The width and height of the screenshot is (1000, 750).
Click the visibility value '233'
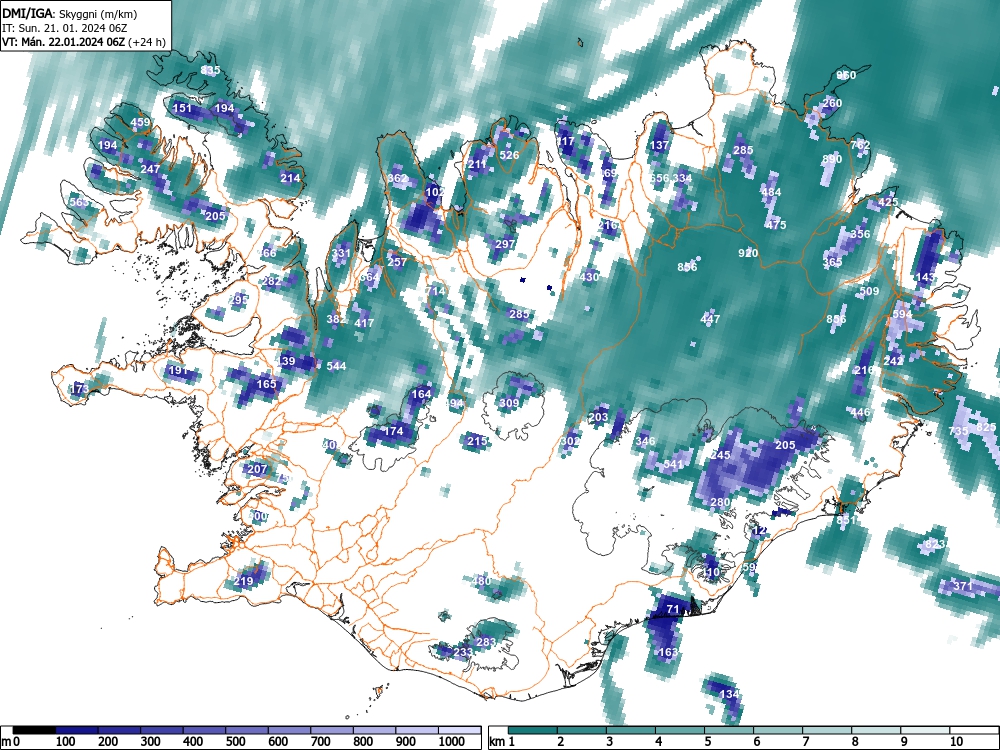463,652
